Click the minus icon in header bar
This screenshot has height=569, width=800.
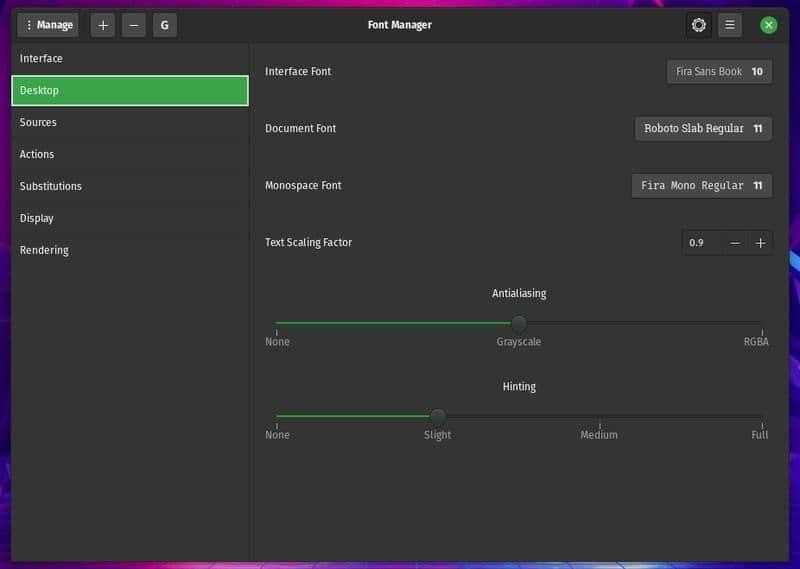click(x=134, y=25)
